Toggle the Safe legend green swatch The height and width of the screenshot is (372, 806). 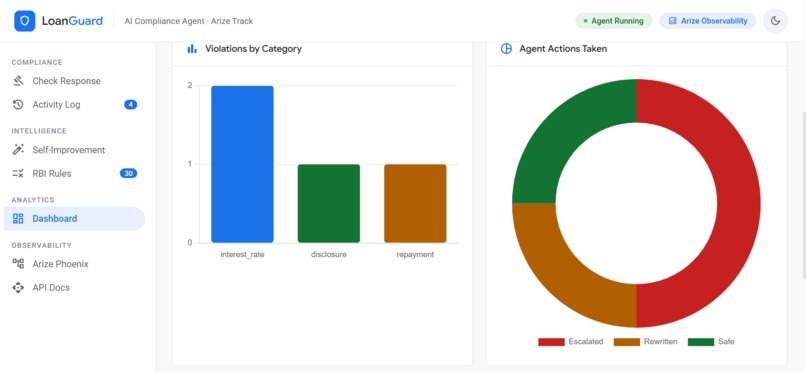701,342
